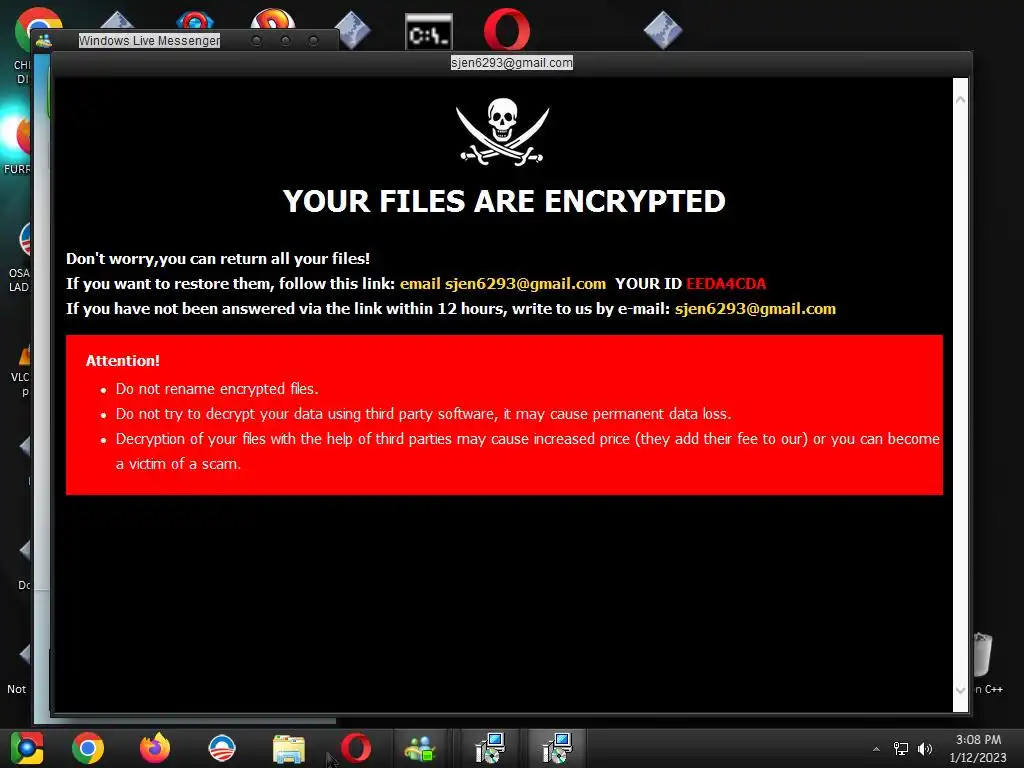Screen dimensions: 1024x768
Task: Show hidden tray icons arrow
Action: [x=876, y=749]
